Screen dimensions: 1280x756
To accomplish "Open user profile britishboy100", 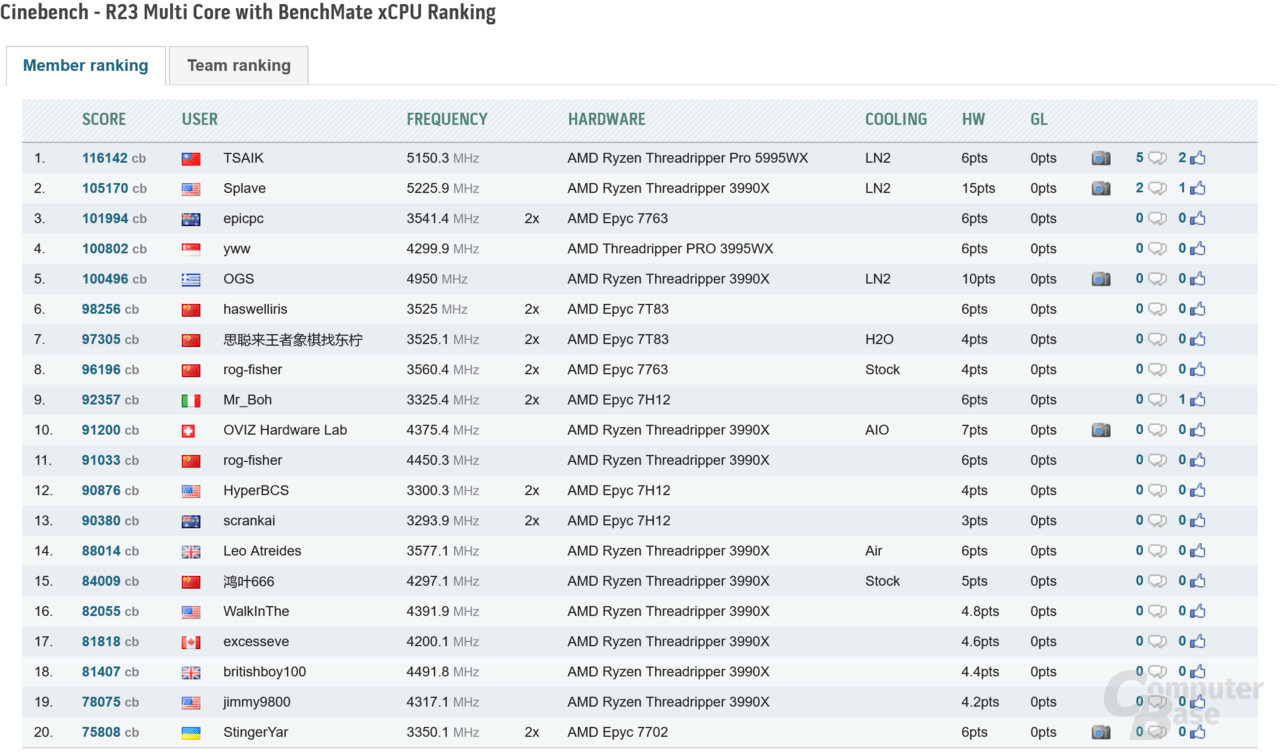I will pyautogui.click(x=264, y=672).
